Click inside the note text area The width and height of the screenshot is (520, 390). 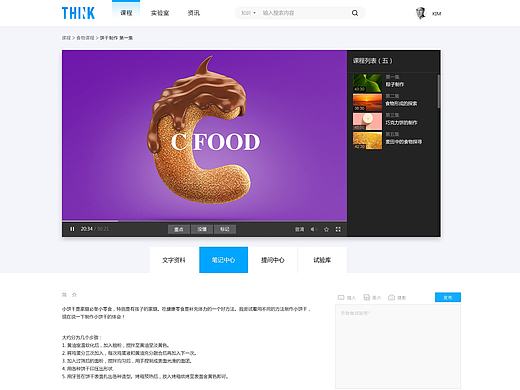pyautogui.click(x=398, y=347)
